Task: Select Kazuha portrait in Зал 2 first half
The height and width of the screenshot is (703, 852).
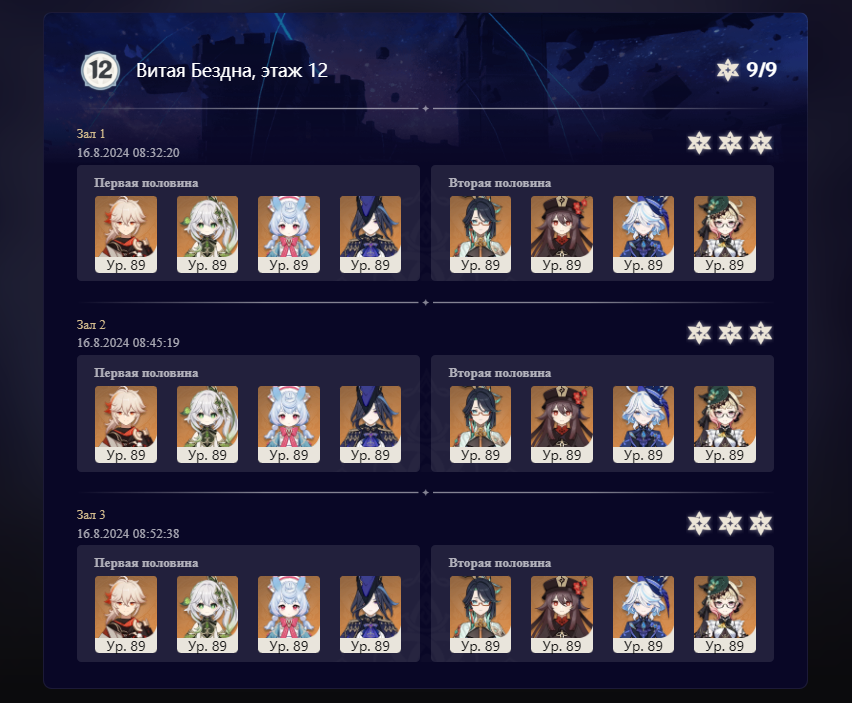Action: click(126, 424)
